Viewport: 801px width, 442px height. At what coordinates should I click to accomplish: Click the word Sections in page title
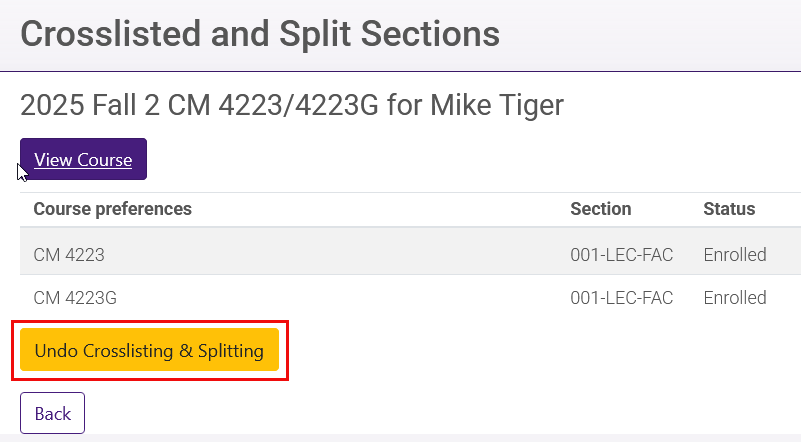(432, 34)
